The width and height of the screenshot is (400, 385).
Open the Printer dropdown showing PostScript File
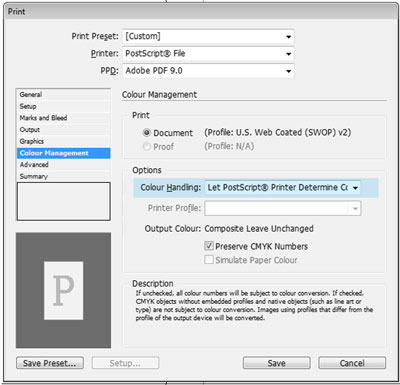[208, 54]
